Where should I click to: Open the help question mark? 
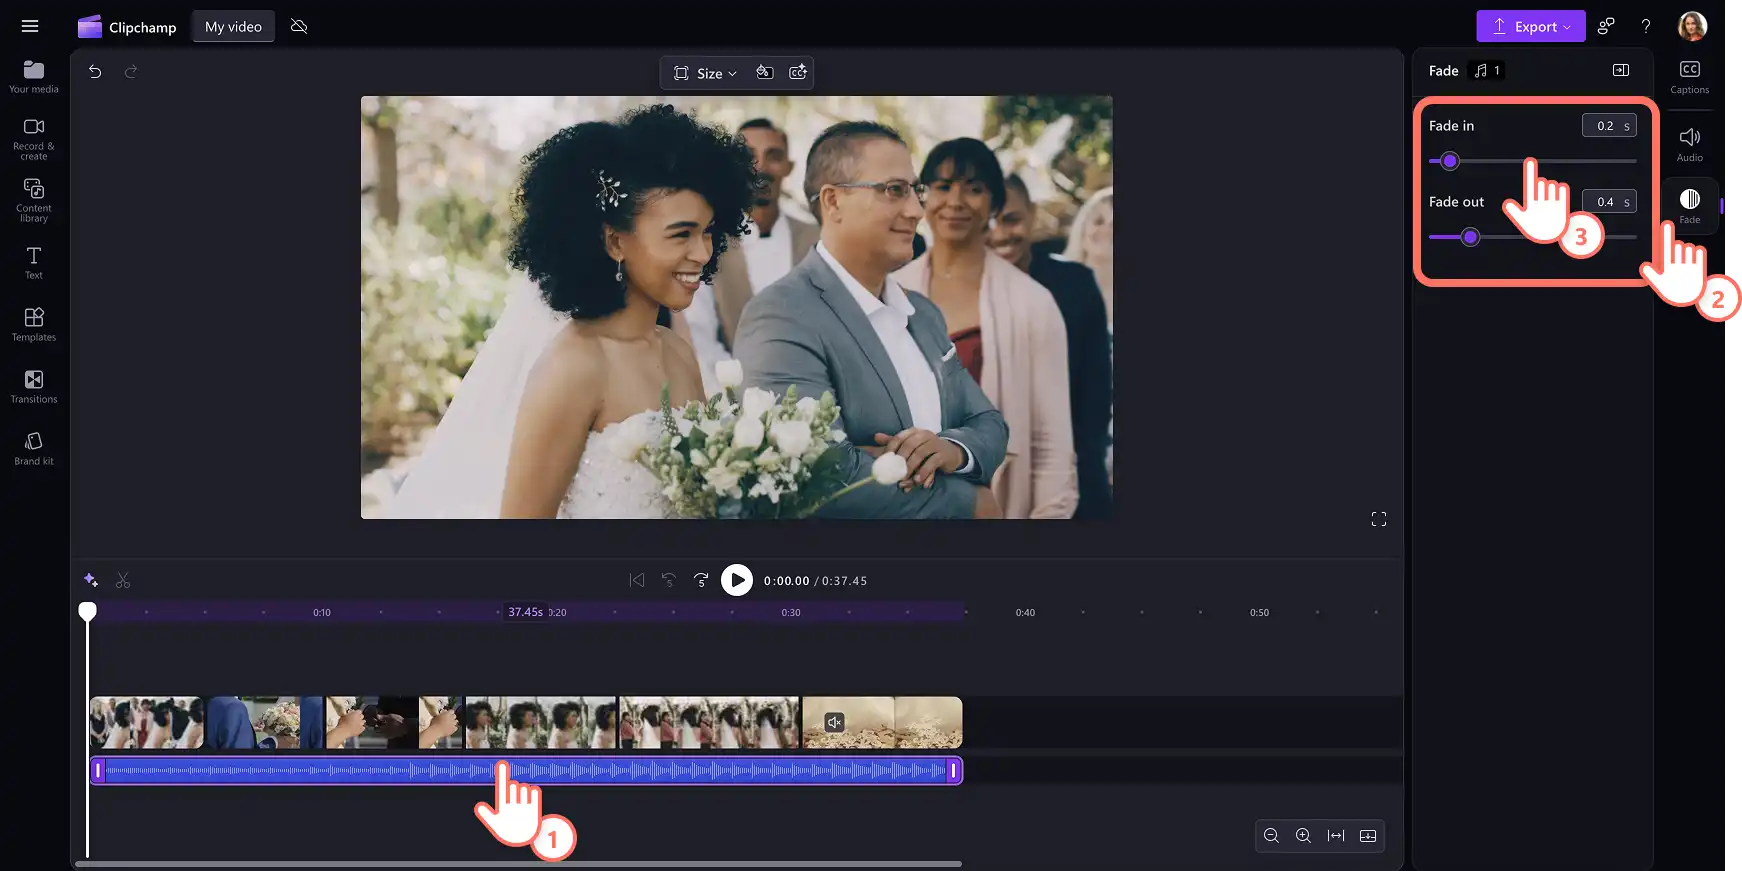[x=1646, y=27]
